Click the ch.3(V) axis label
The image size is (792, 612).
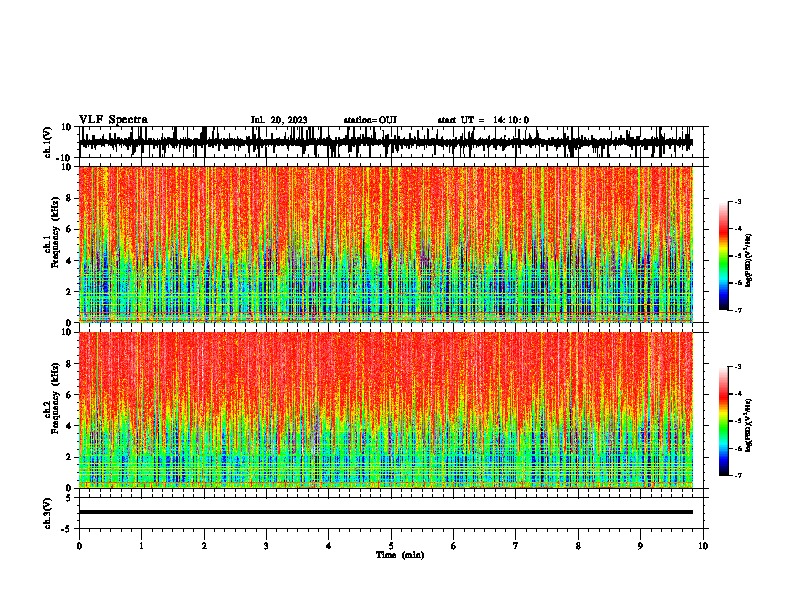(x=48, y=513)
